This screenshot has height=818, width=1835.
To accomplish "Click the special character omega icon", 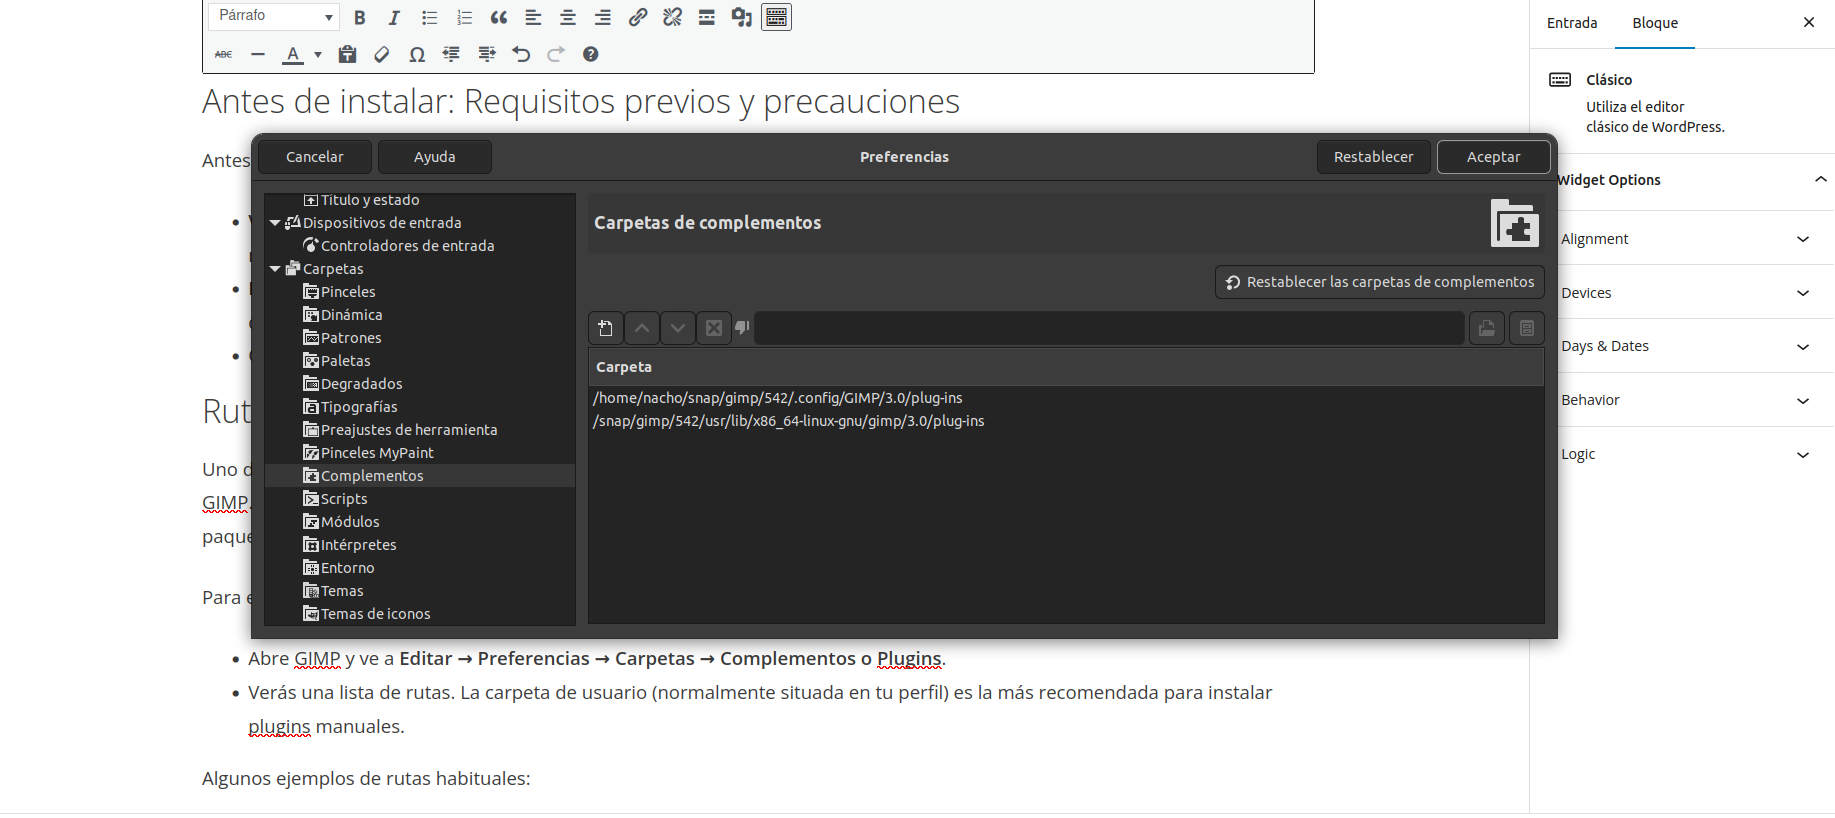I will tap(417, 54).
